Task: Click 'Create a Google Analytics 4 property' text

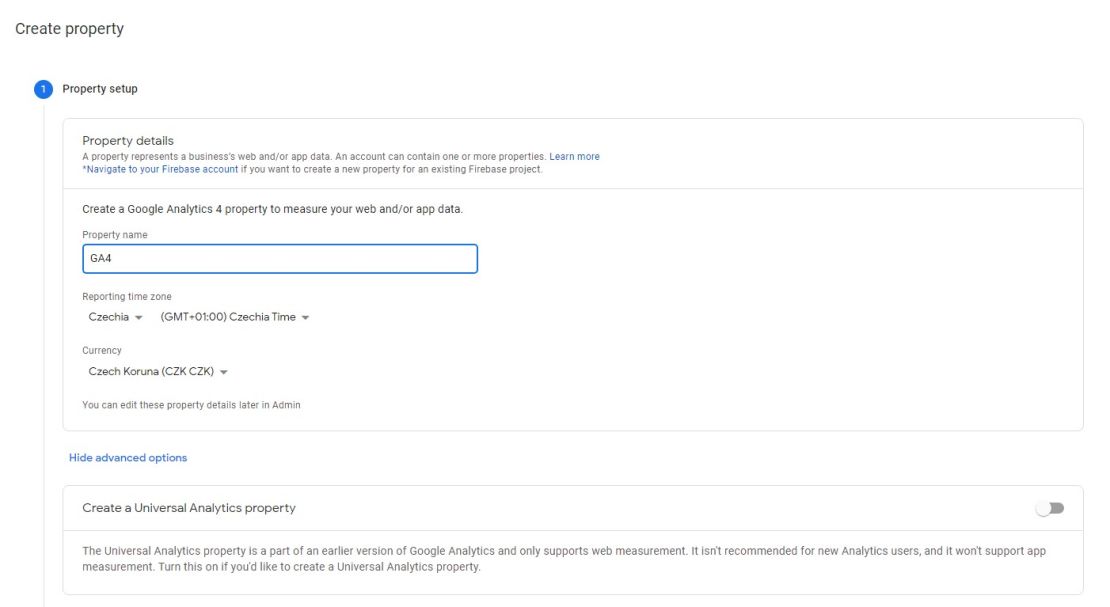Action: 273,209
